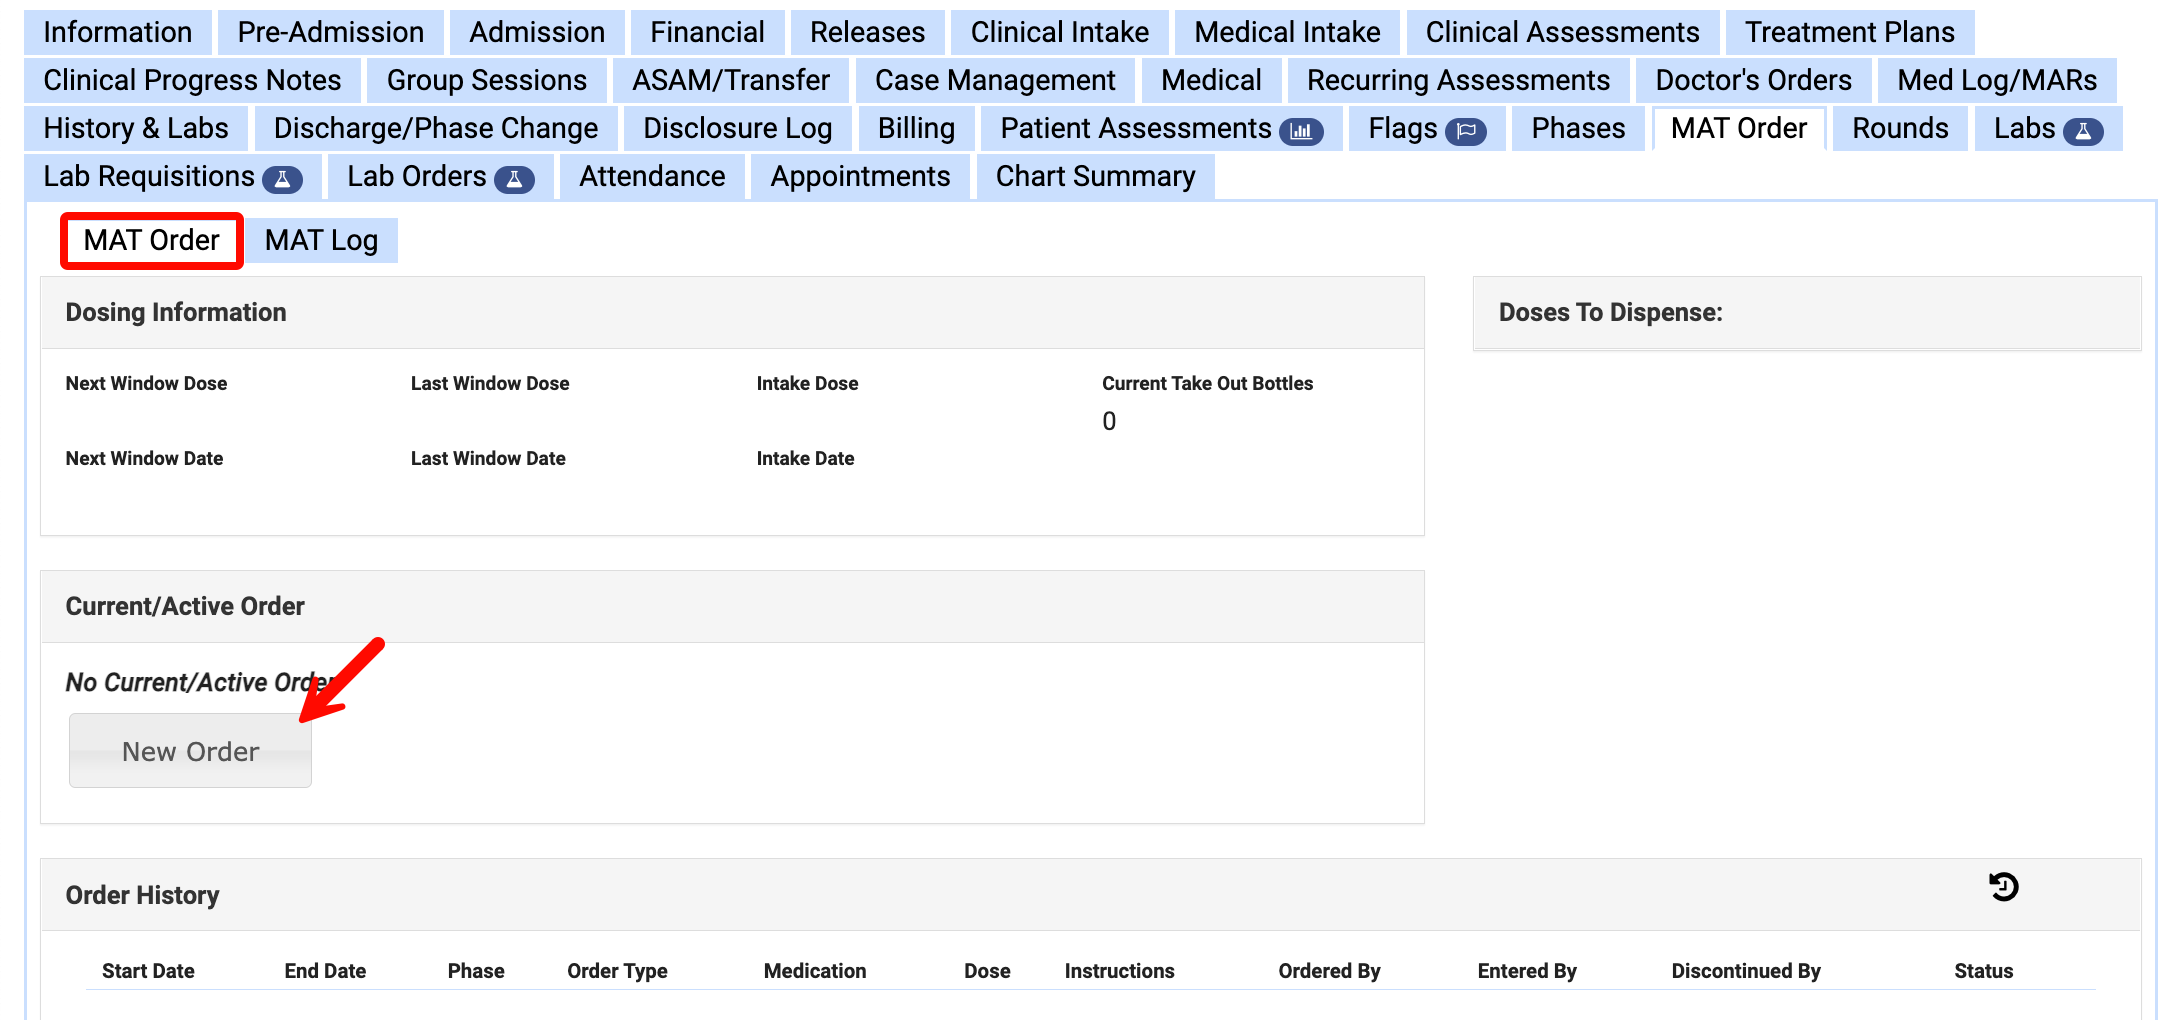Screen dimensions: 2180x1020
Task: Open the Pre-Admission tab
Action: (329, 32)
